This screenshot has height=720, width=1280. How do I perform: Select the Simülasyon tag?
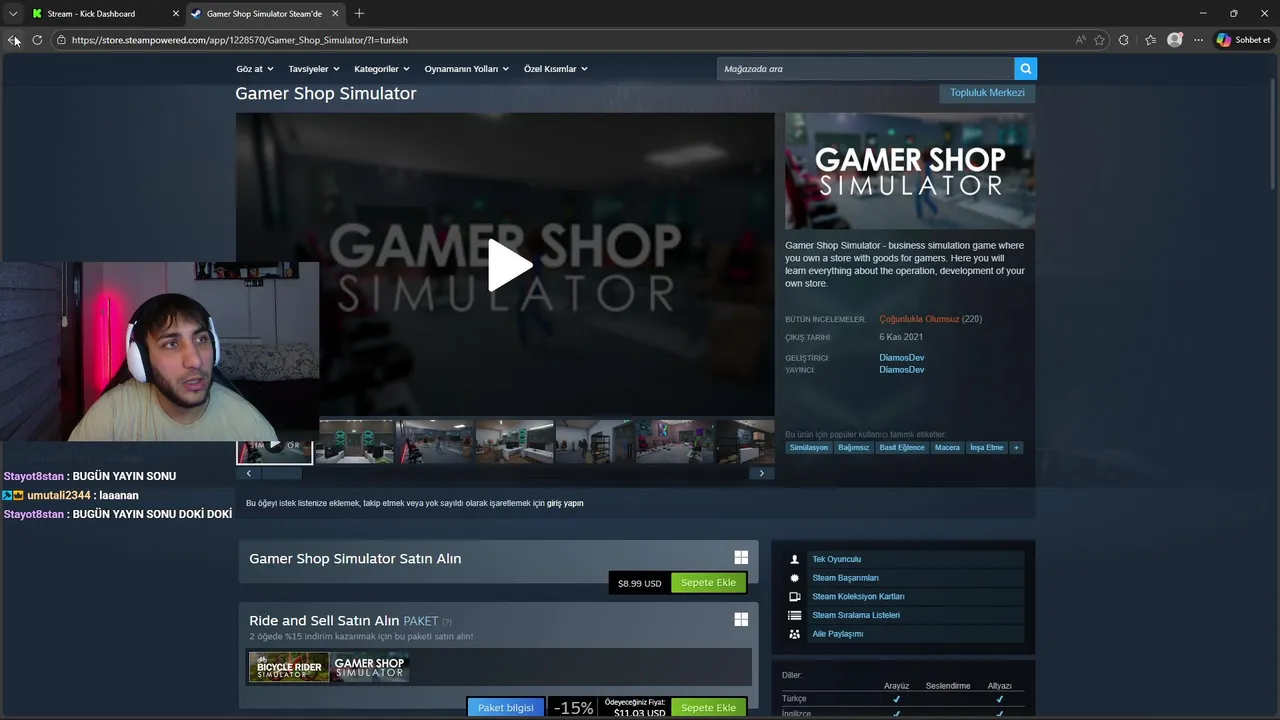[x=809, y=448]
